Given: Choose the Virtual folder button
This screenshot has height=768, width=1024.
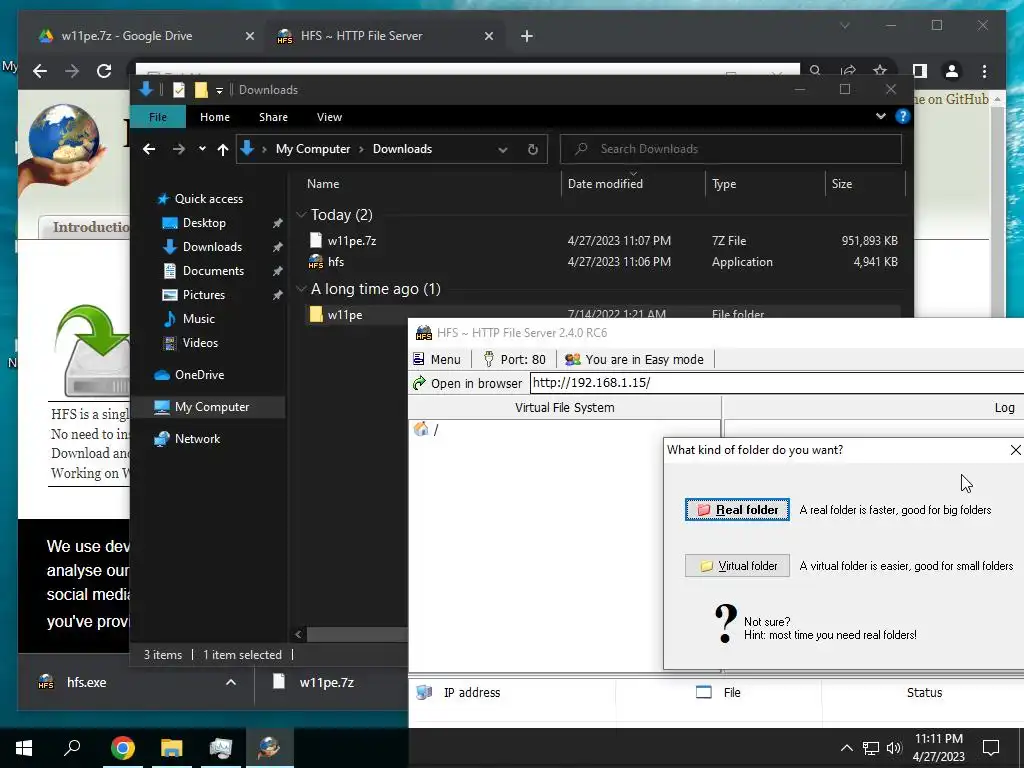Looking at the screenshot, I should [737, 566].
